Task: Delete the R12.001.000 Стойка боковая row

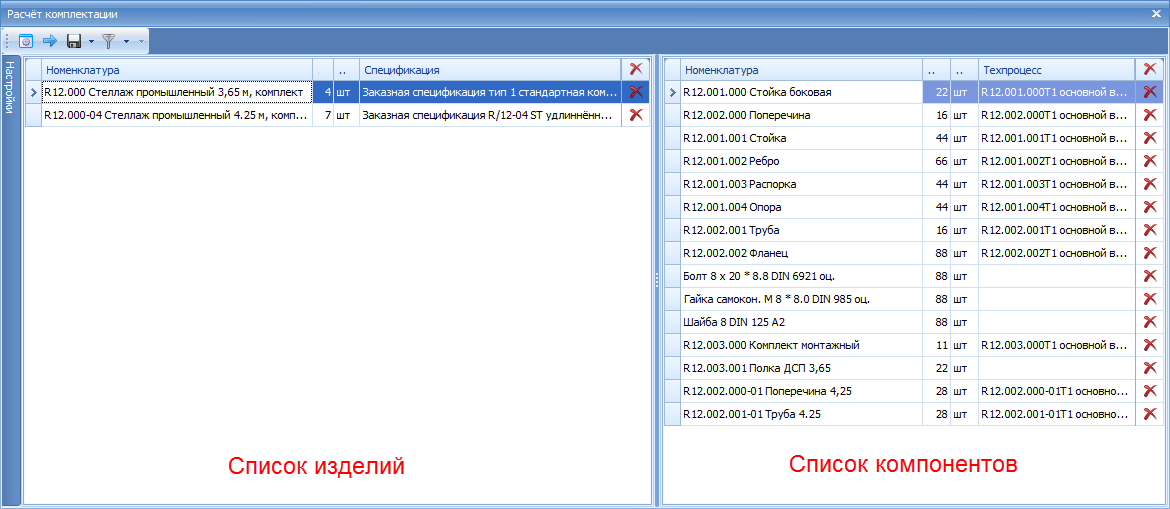Action: tap(1150, 93)
